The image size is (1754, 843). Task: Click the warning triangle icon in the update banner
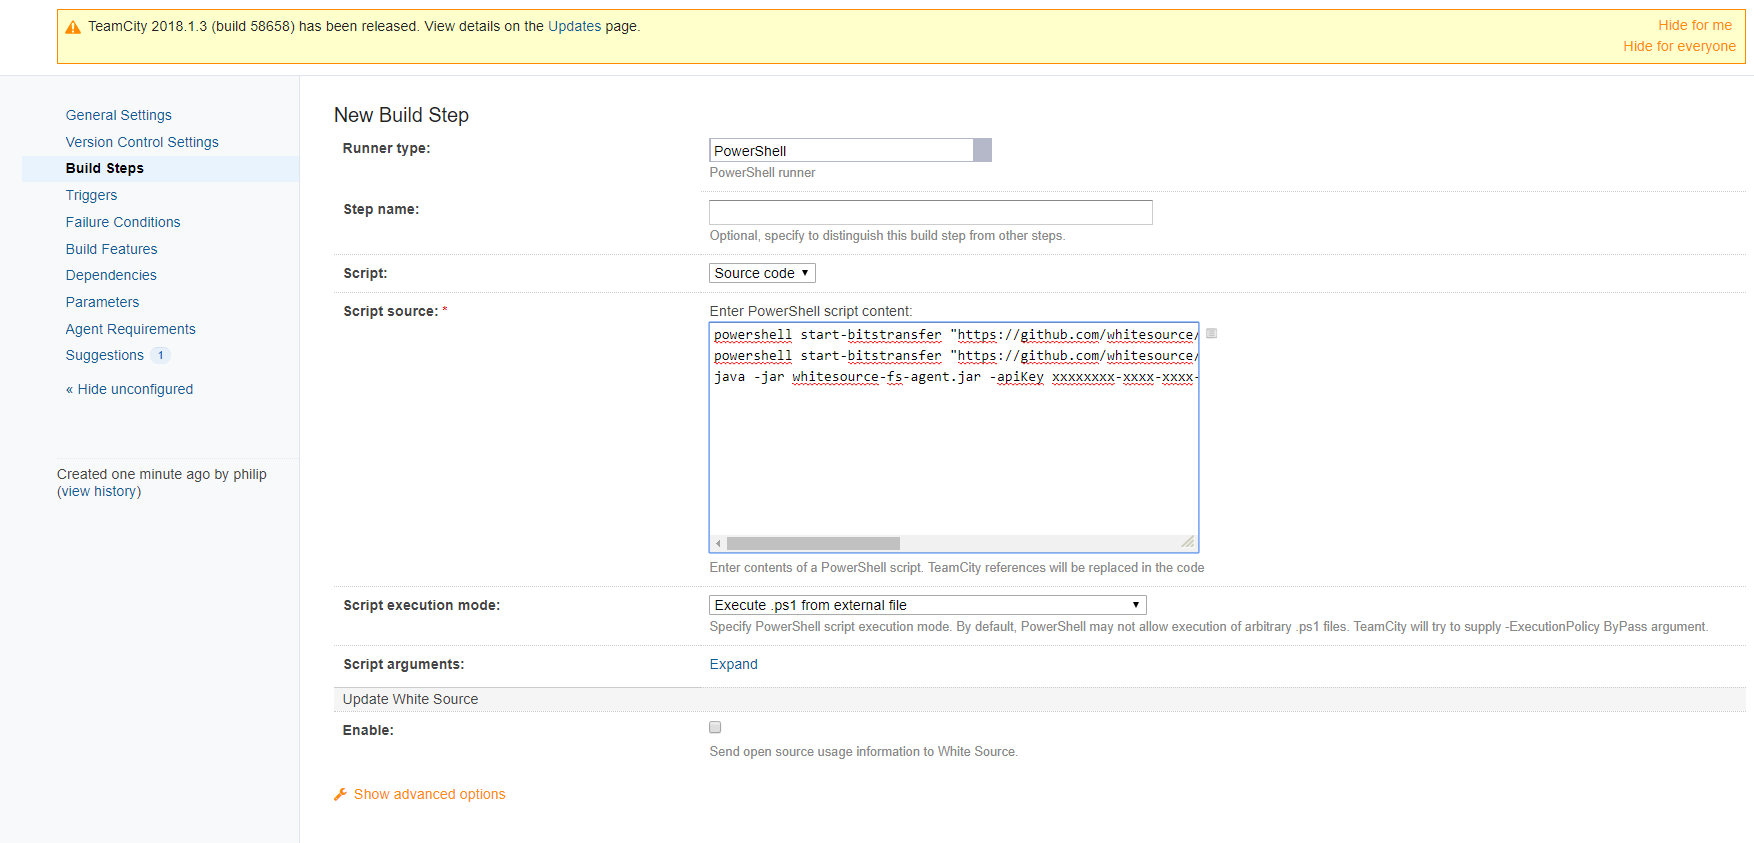[x=73, y=27]
